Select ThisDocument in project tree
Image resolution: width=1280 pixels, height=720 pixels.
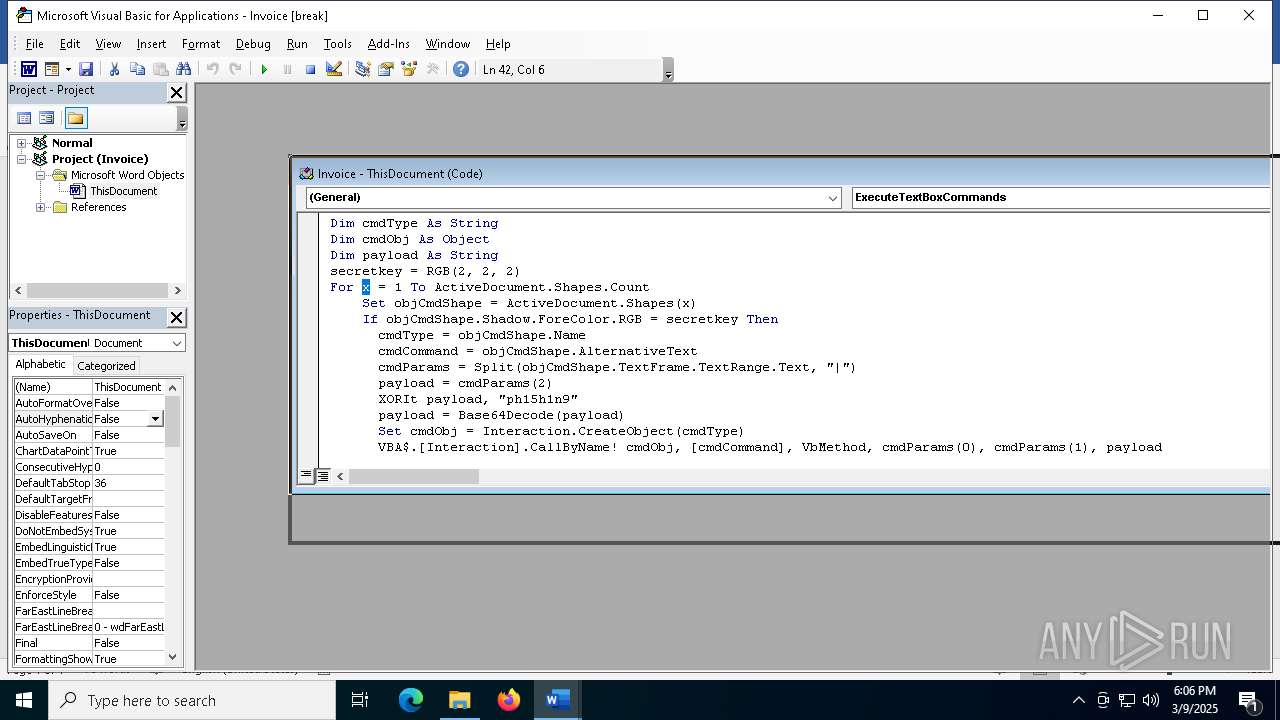pos(123,191)
